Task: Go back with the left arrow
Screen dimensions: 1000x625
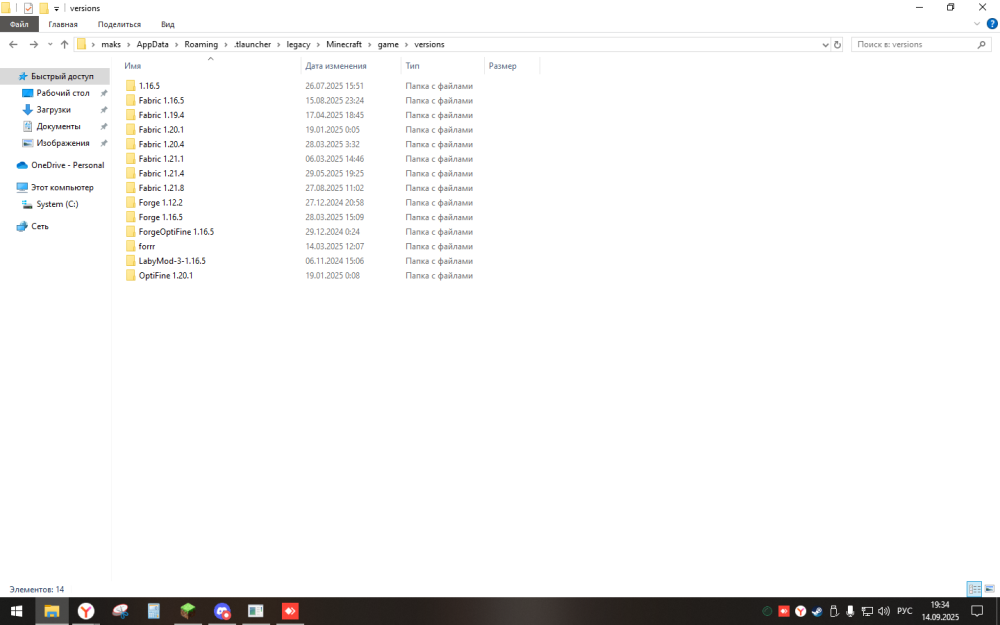Action: [13, 45]
